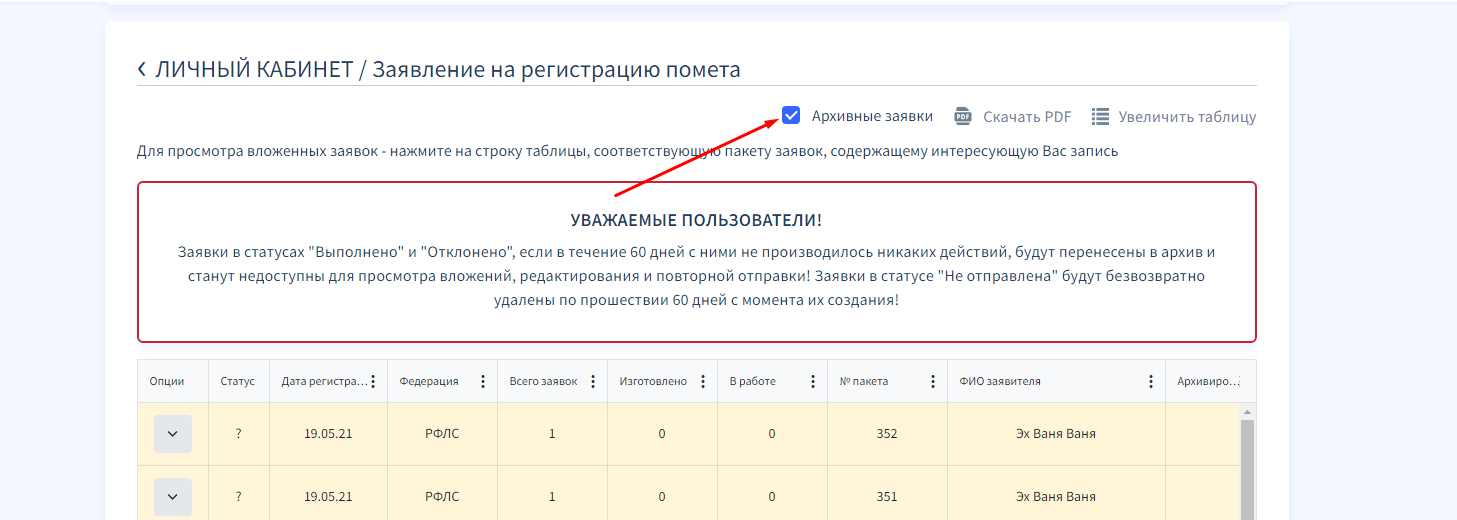Open the ФИО заявителя column three-dot menu
Viewport: 1457px width, 520px height.
(1151, 381)
